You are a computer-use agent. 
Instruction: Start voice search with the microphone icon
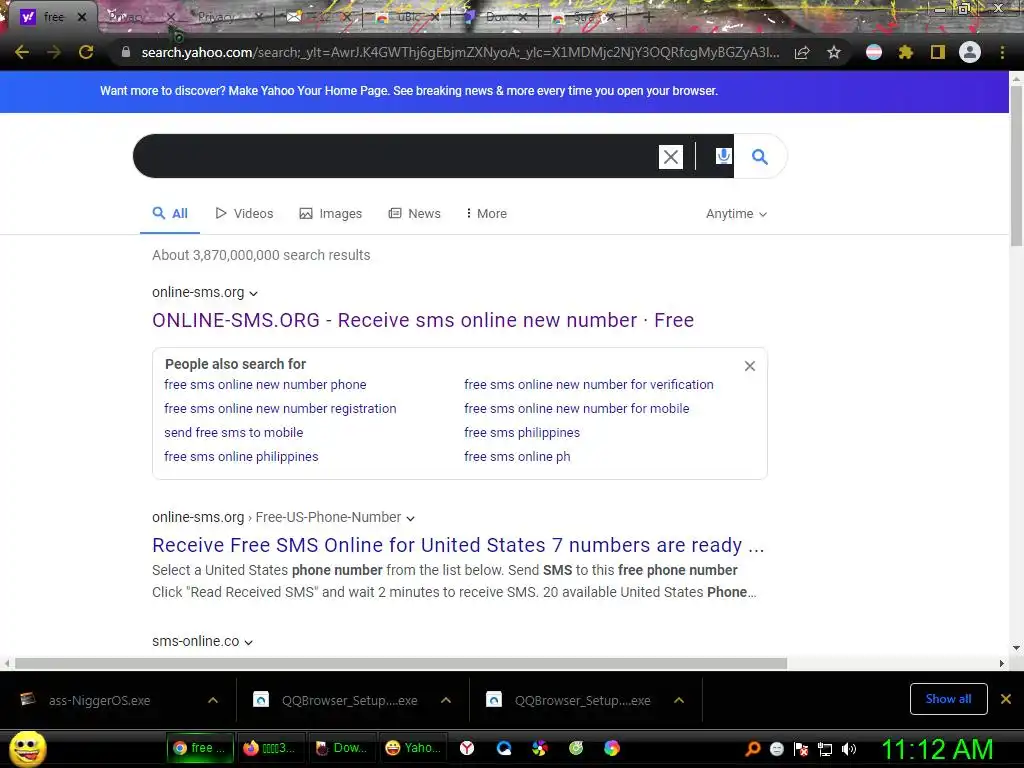pos(723,156)
